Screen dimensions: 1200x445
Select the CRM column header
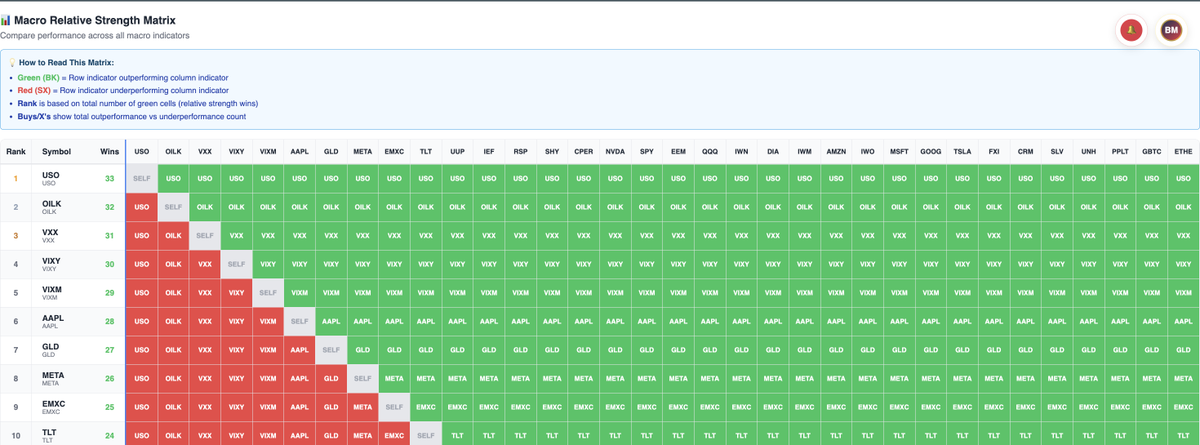click(1025, 152)
